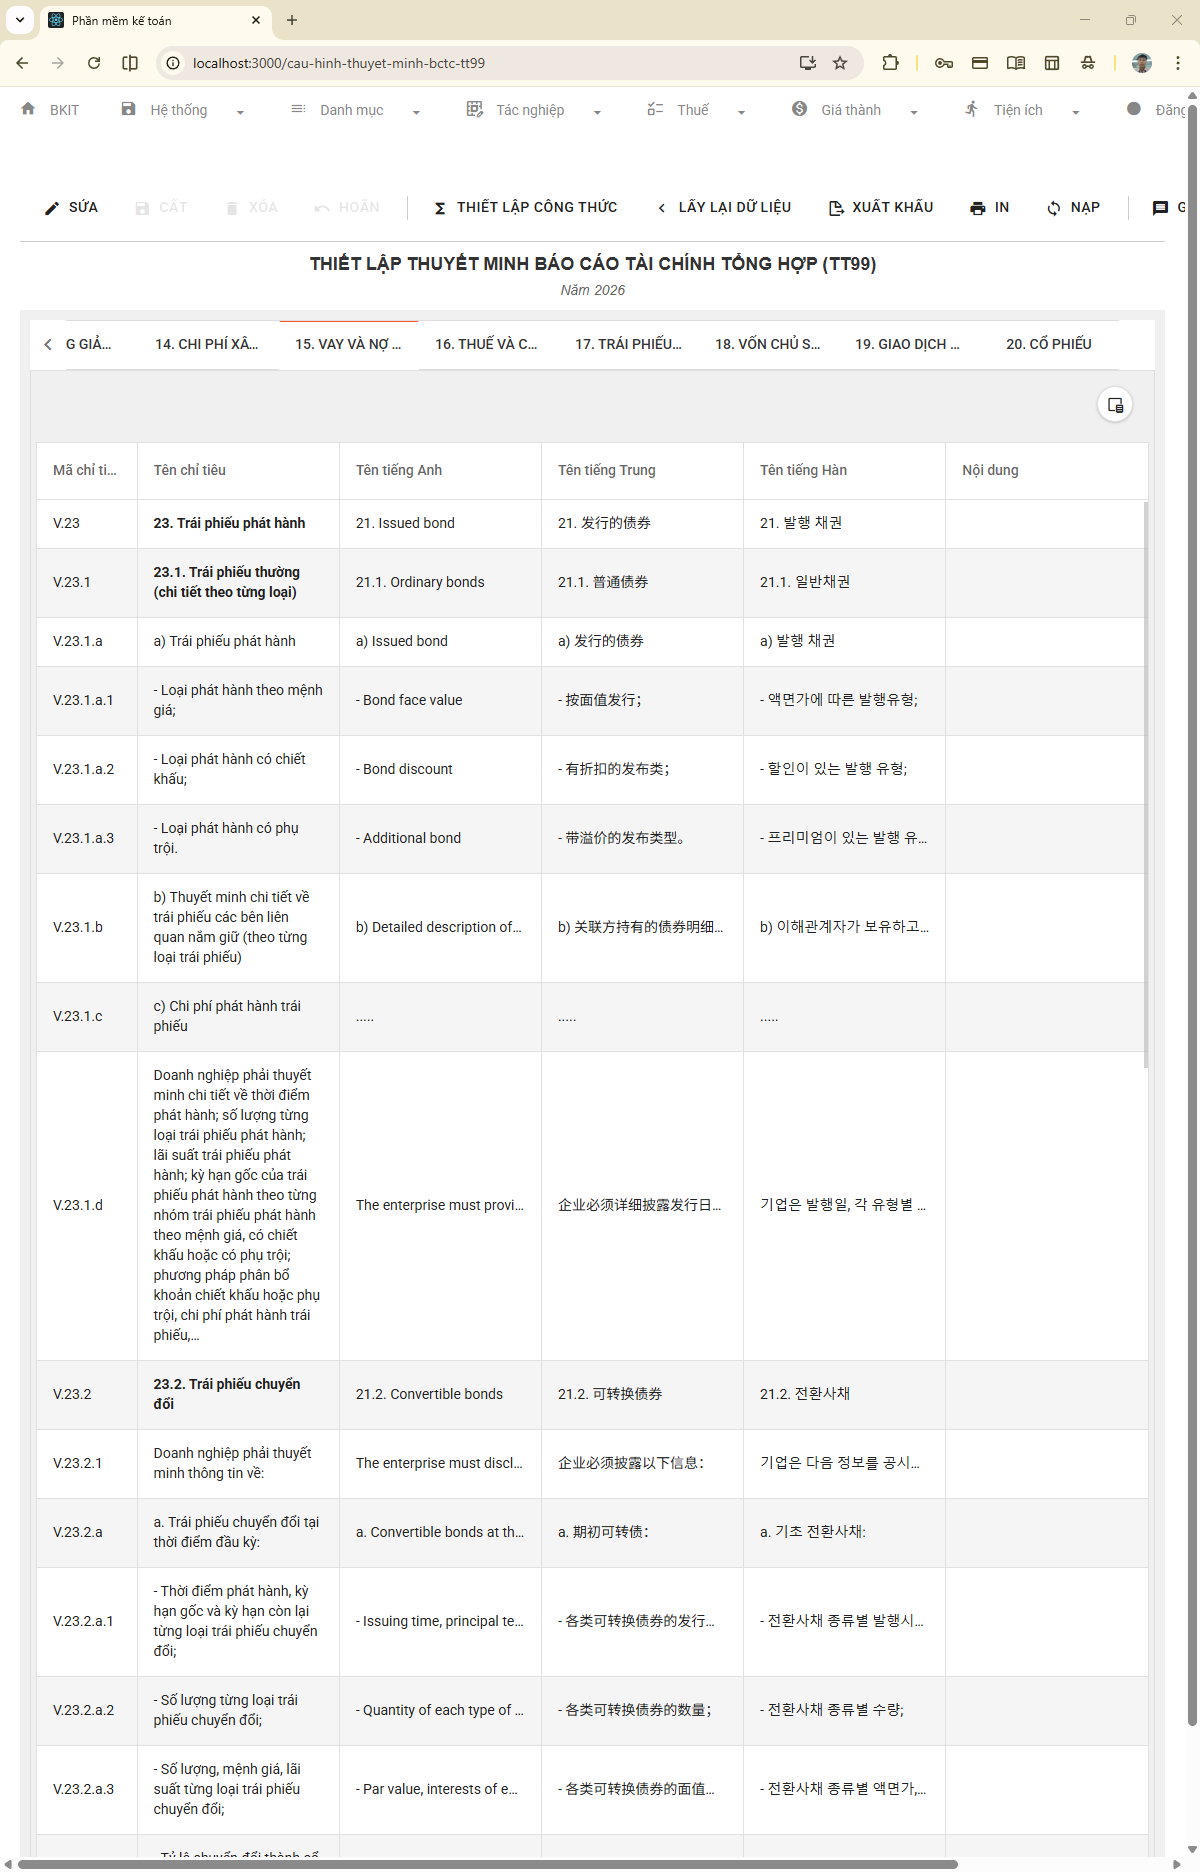Open browser extensions puzzle icon

tap(890, 63)
